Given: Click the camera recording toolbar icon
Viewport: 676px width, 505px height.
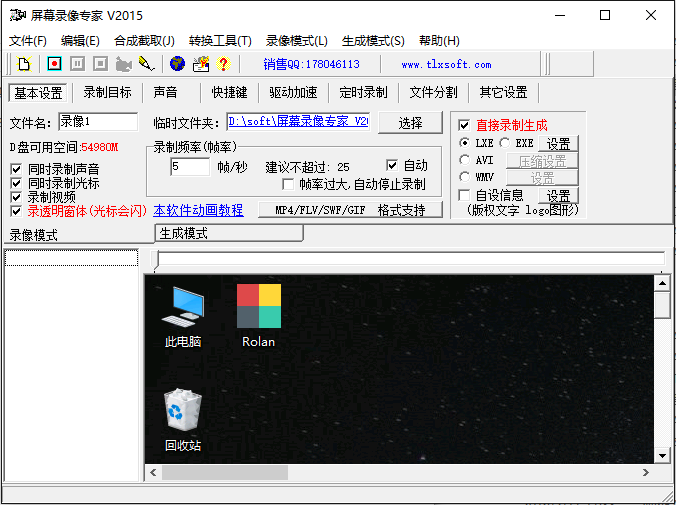Looking at the screenshot, I should point(124,64).
